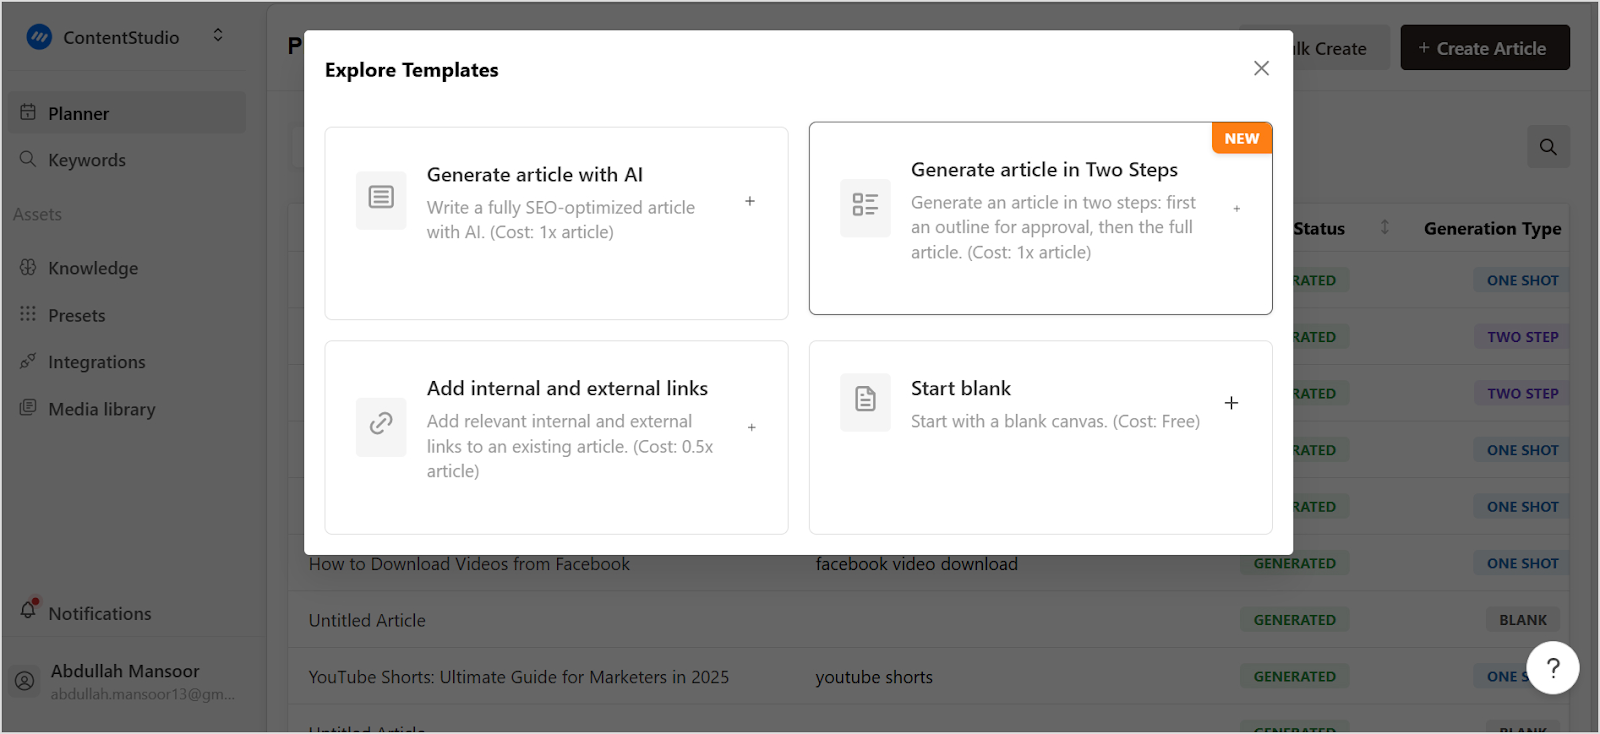This screenshot has height=734, width=1600.
Task: Select Generate article with AI template
Action: [x=556, y=223]
